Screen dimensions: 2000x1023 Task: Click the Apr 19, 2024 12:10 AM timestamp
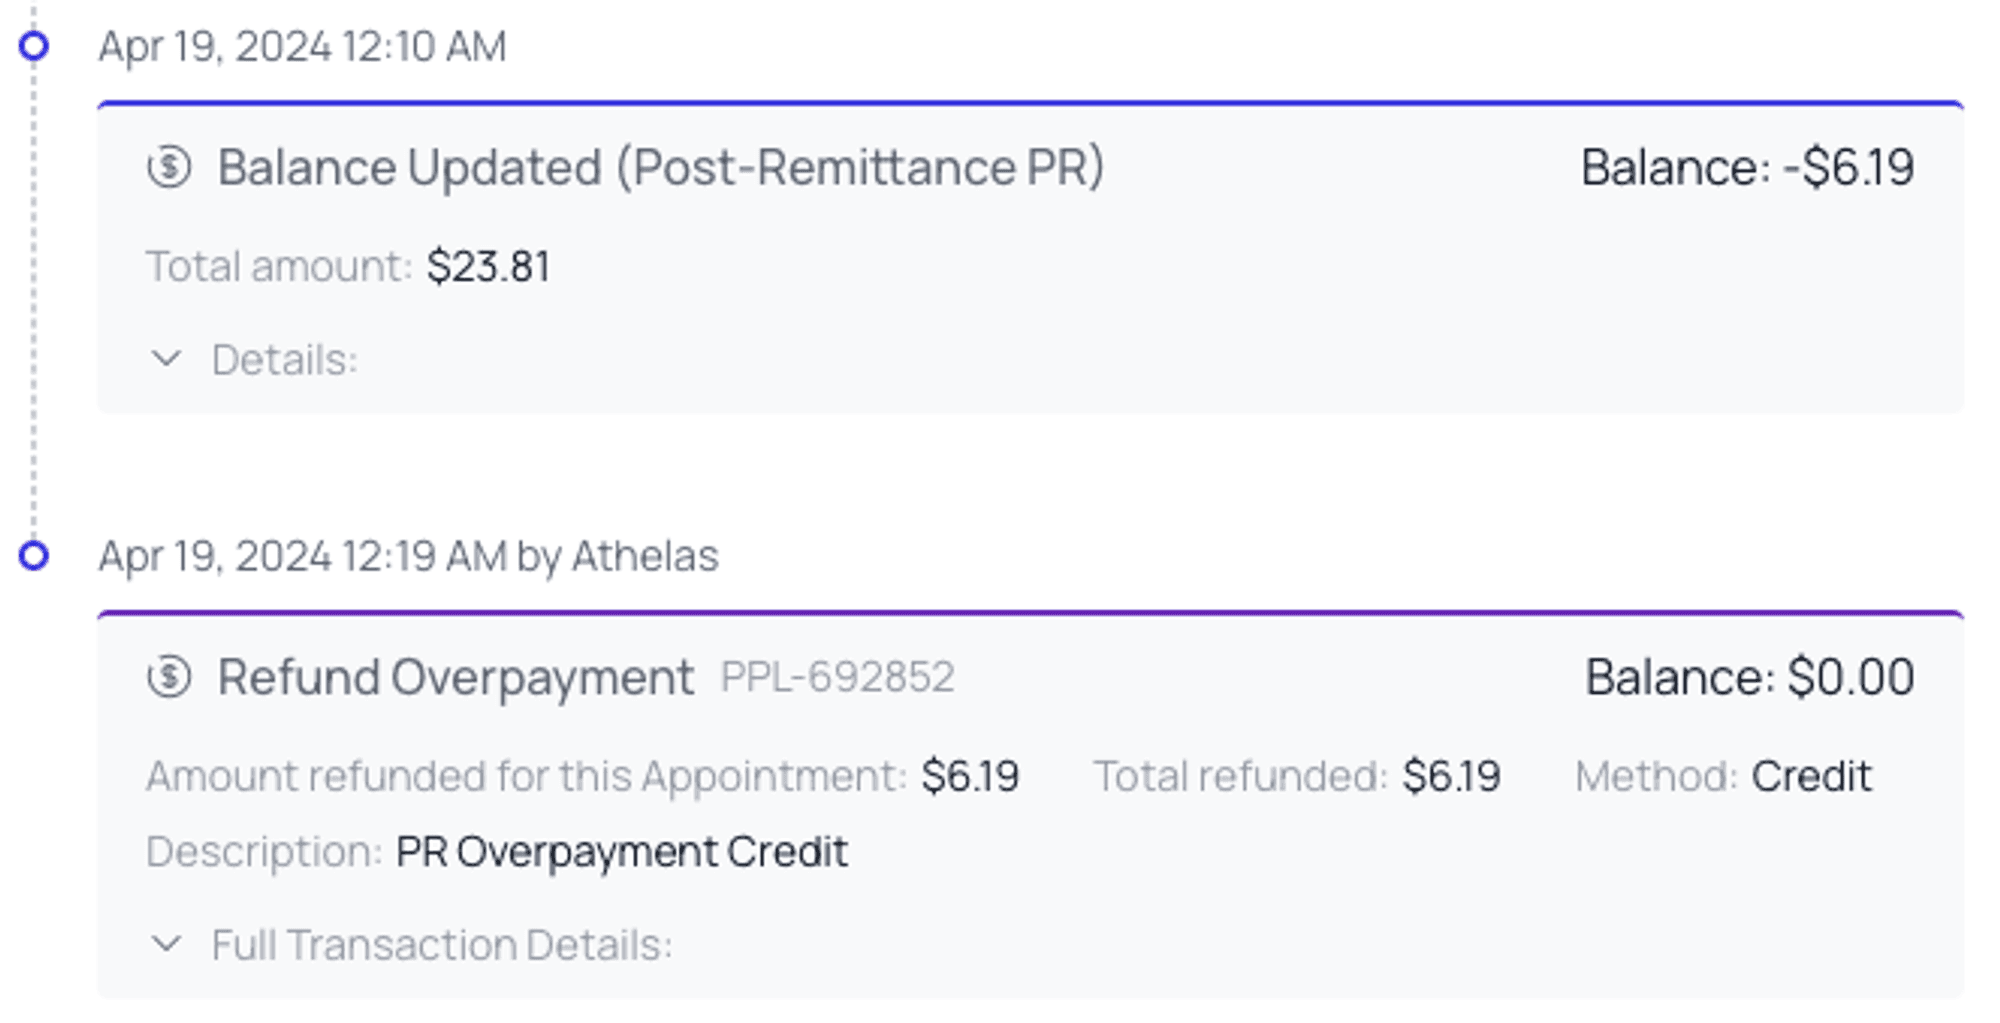coord(302,47)
